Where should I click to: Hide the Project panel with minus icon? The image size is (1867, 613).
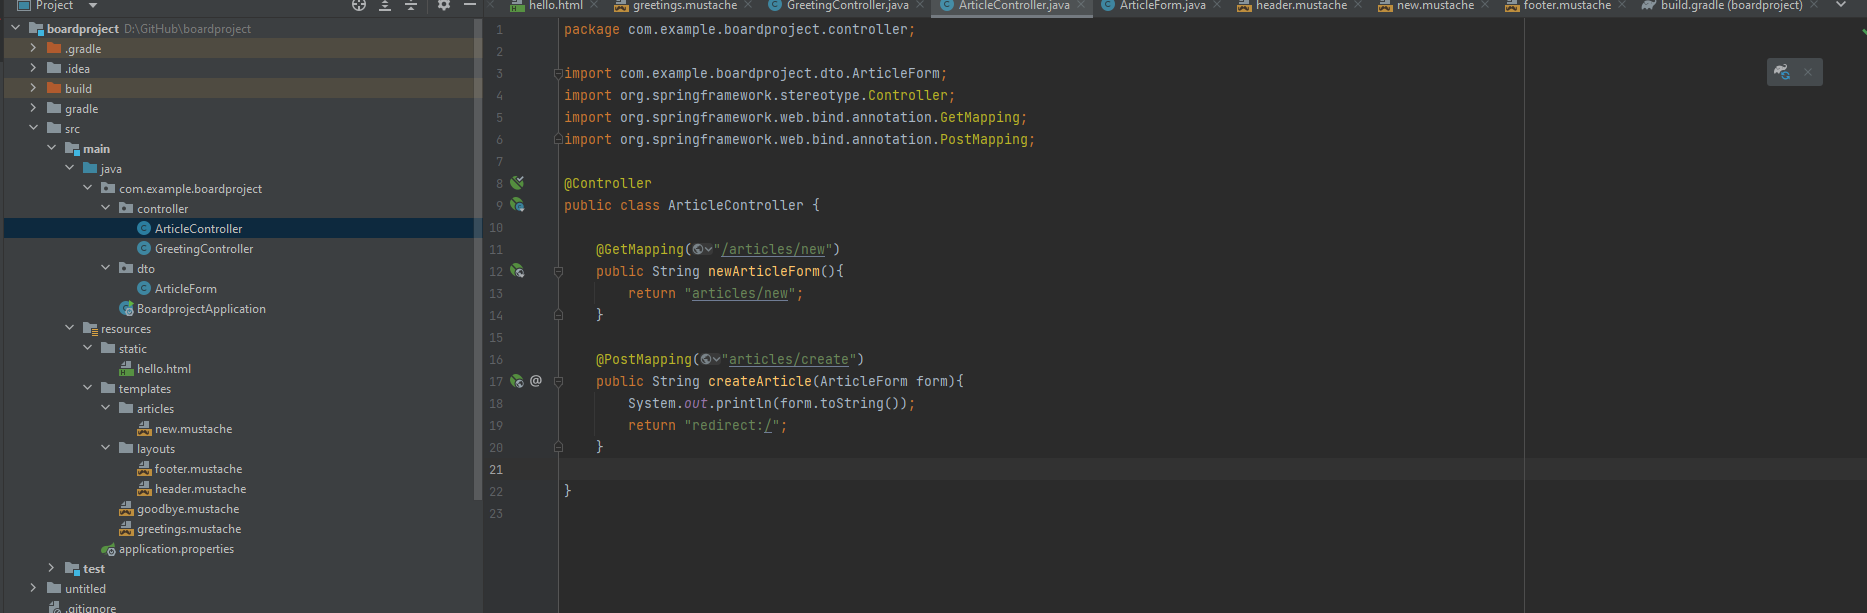470,5
